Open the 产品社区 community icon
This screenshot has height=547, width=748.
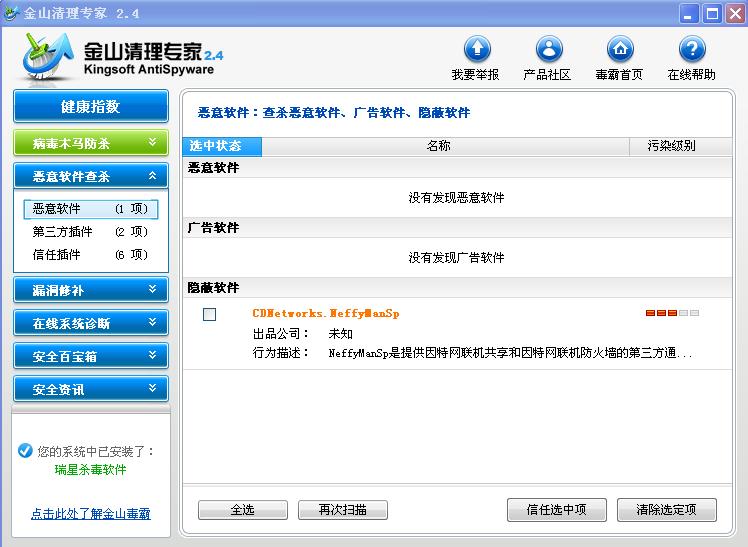(549, 49)
